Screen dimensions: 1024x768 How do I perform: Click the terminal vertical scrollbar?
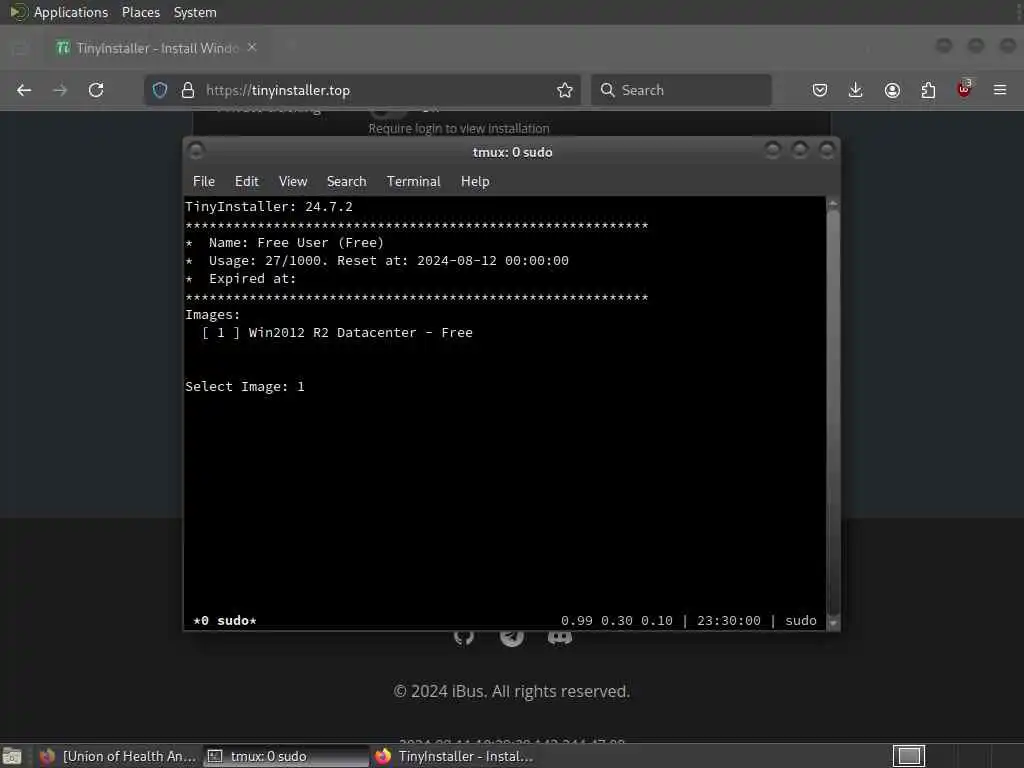833,413
